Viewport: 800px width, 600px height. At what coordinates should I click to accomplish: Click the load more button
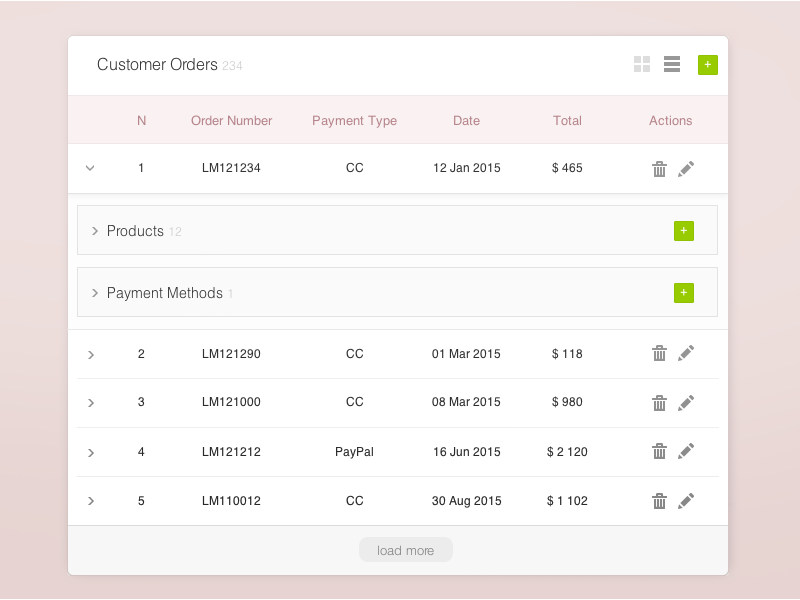tap(405, 549)
